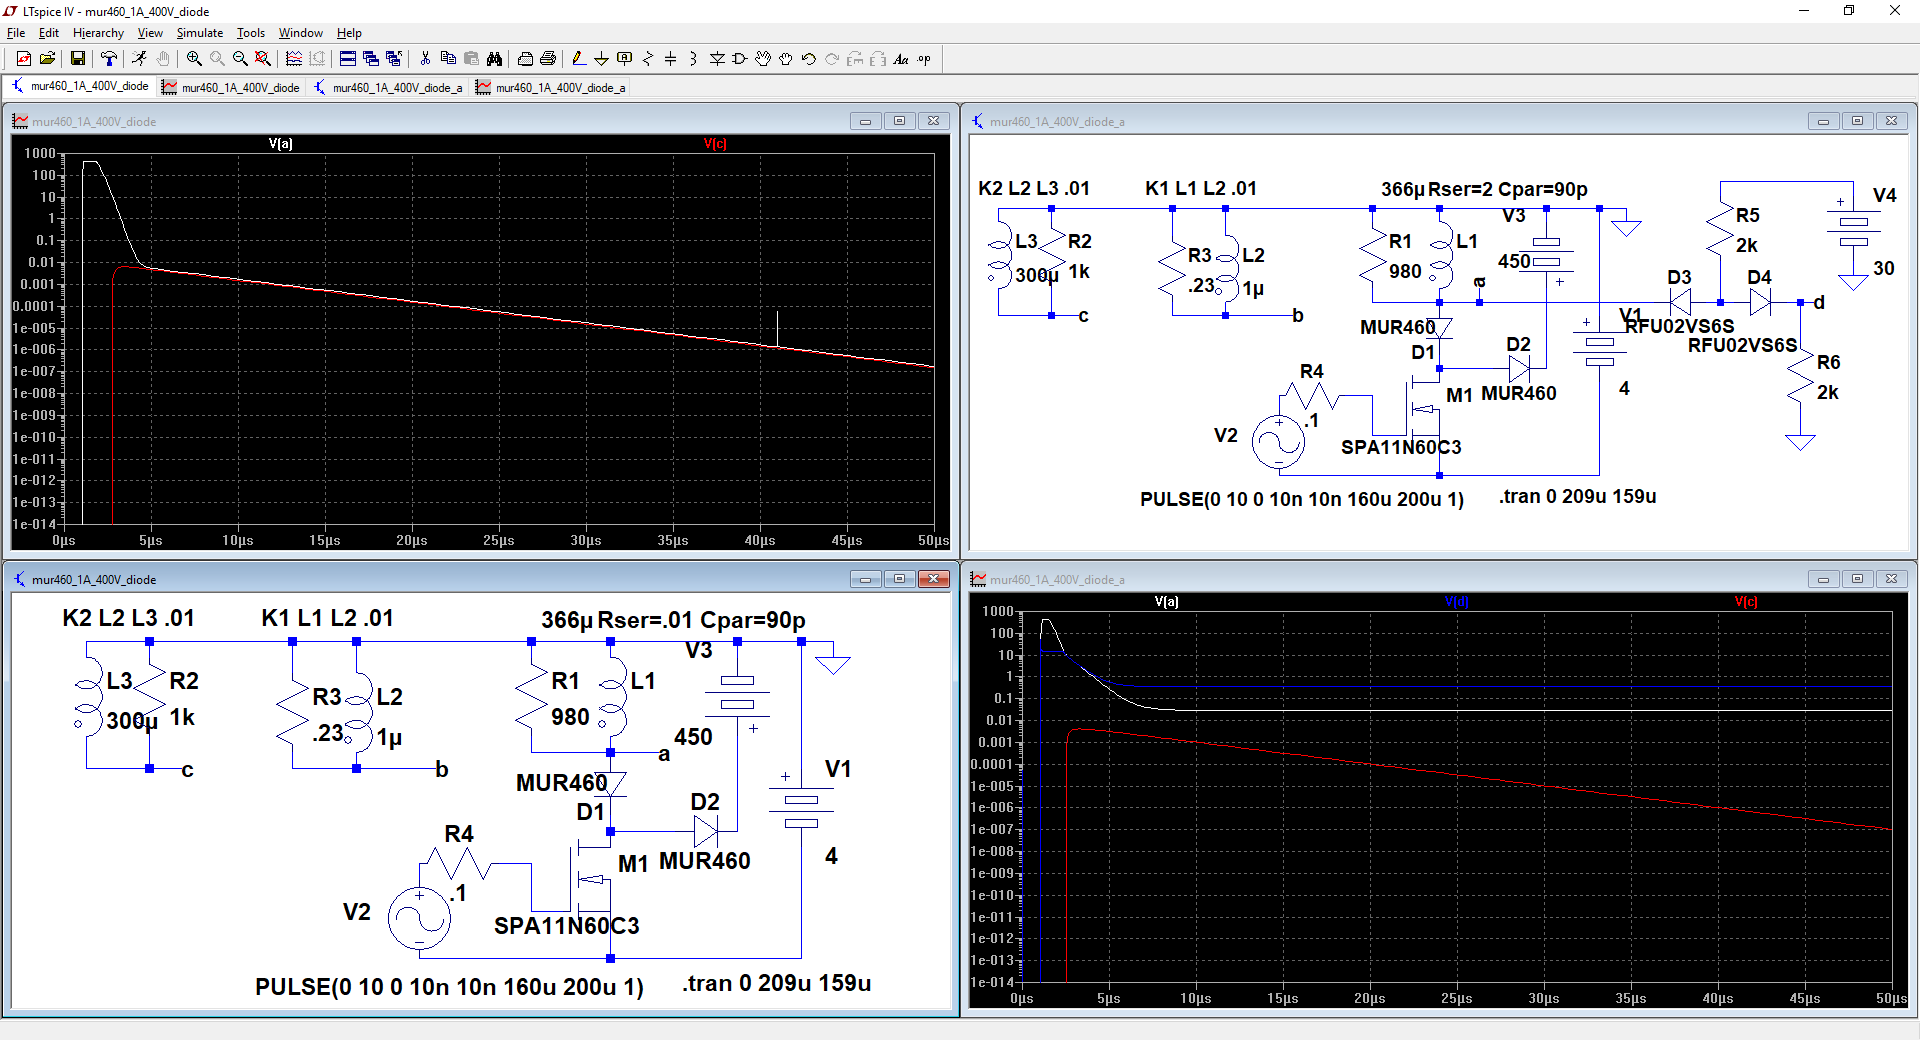
Task: Select the Diode component tool
Action: click(x=717, y=59)
